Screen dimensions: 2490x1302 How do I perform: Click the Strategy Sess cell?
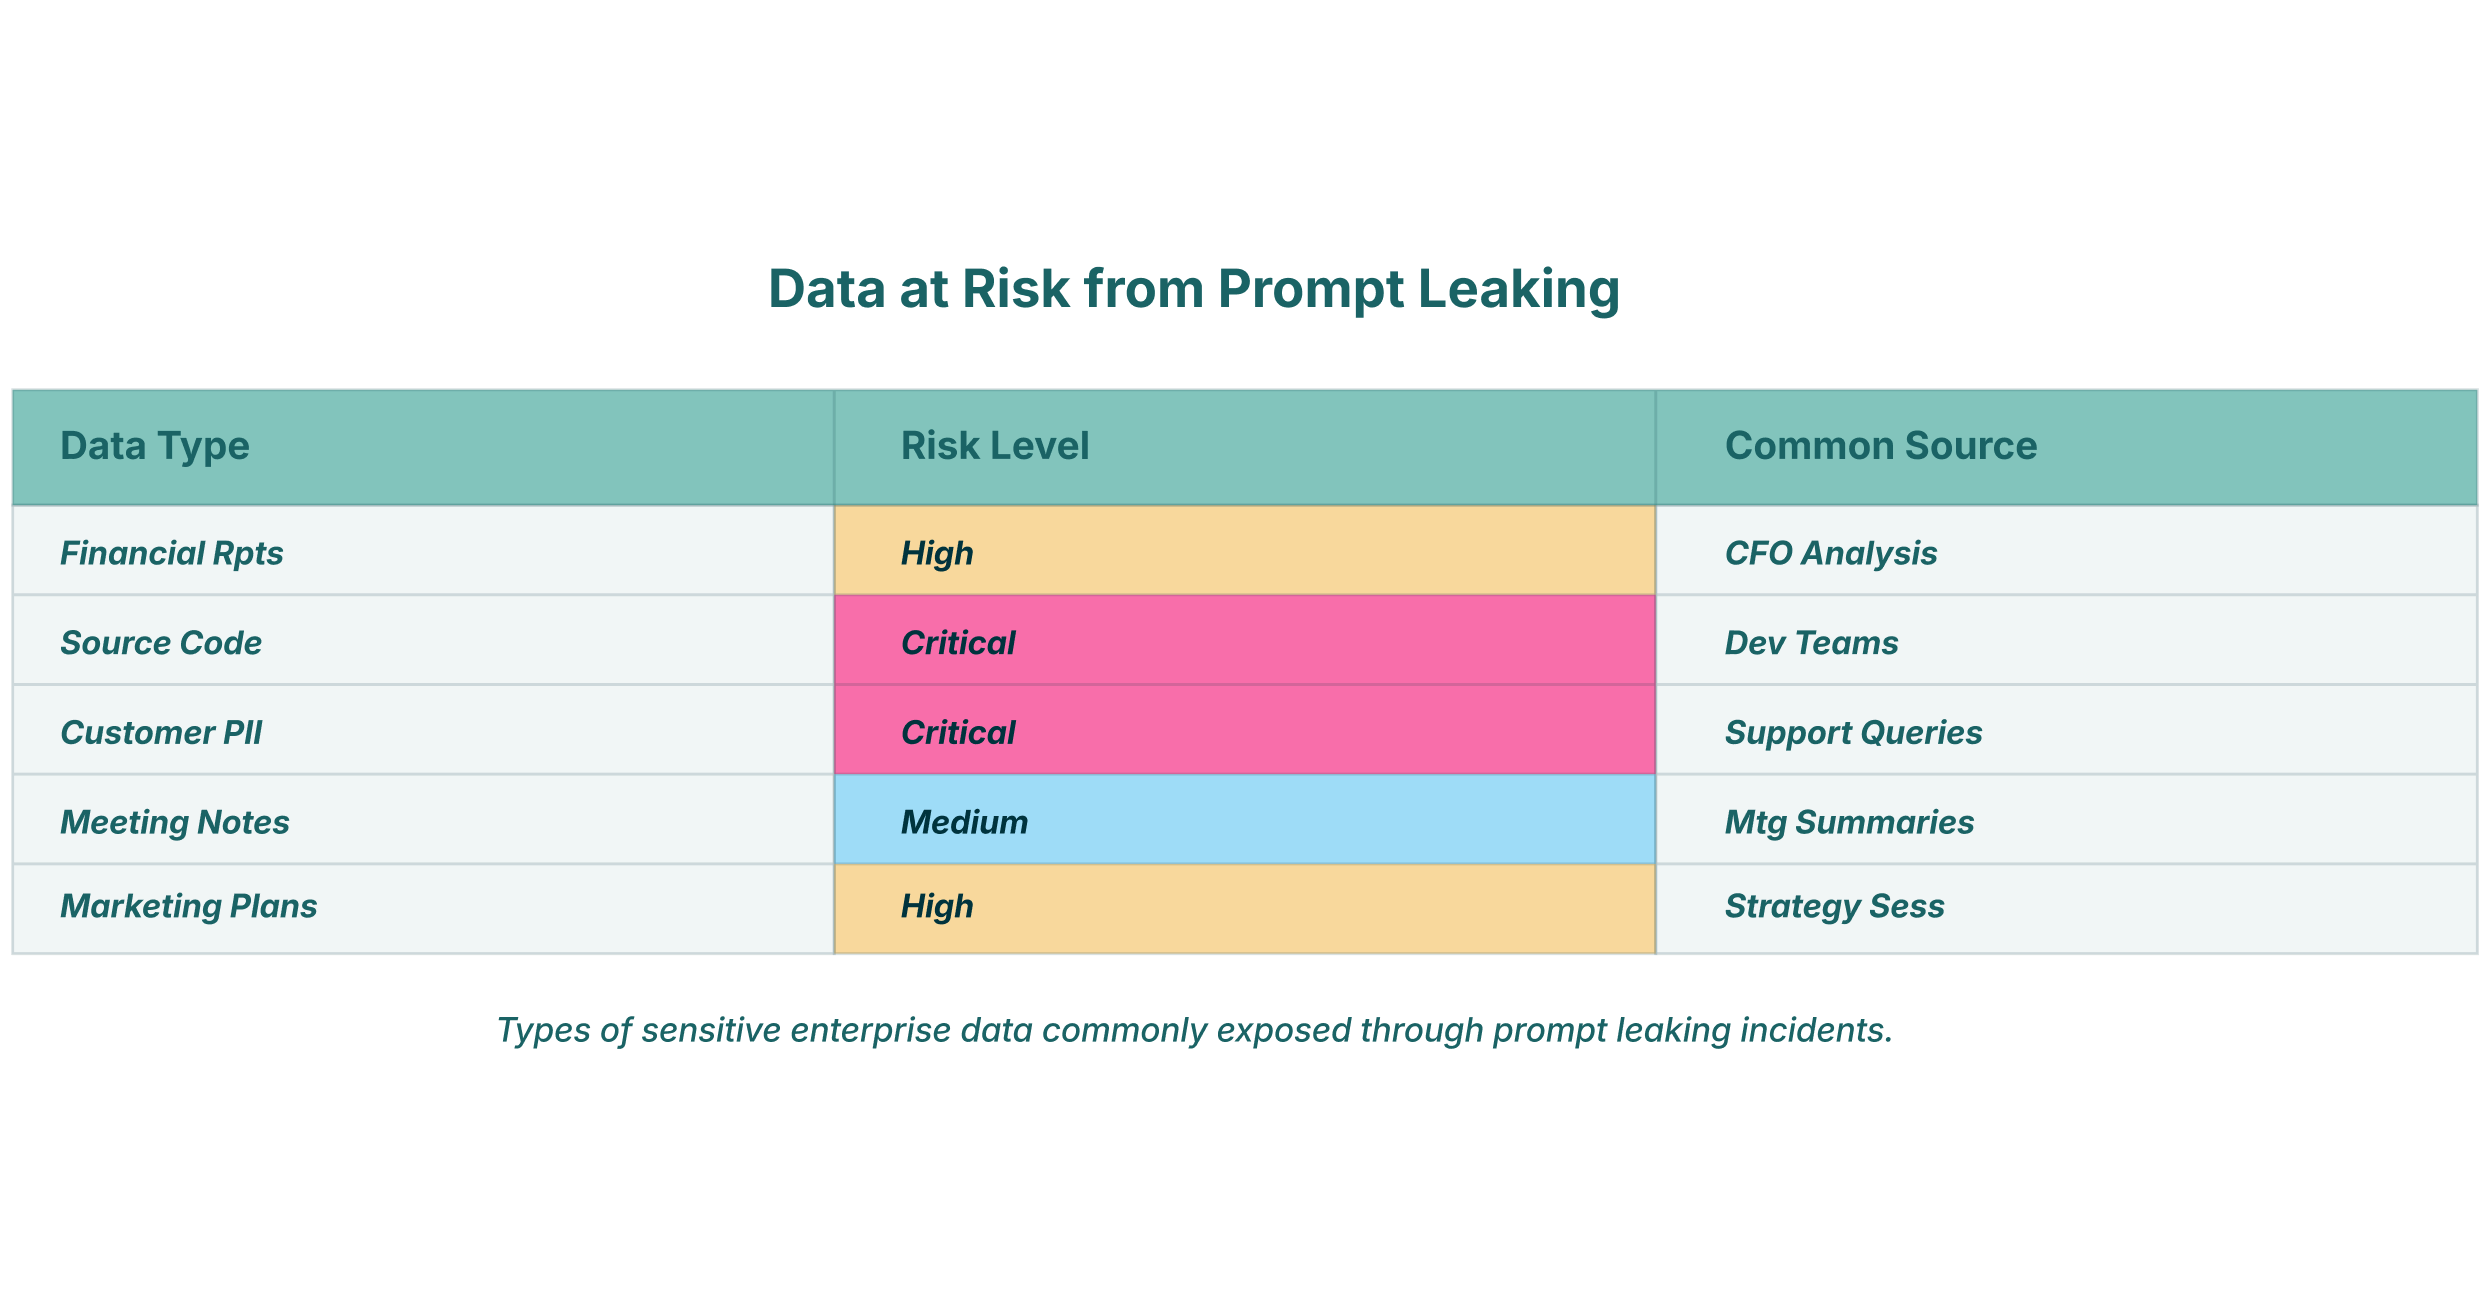[1834, 906]
